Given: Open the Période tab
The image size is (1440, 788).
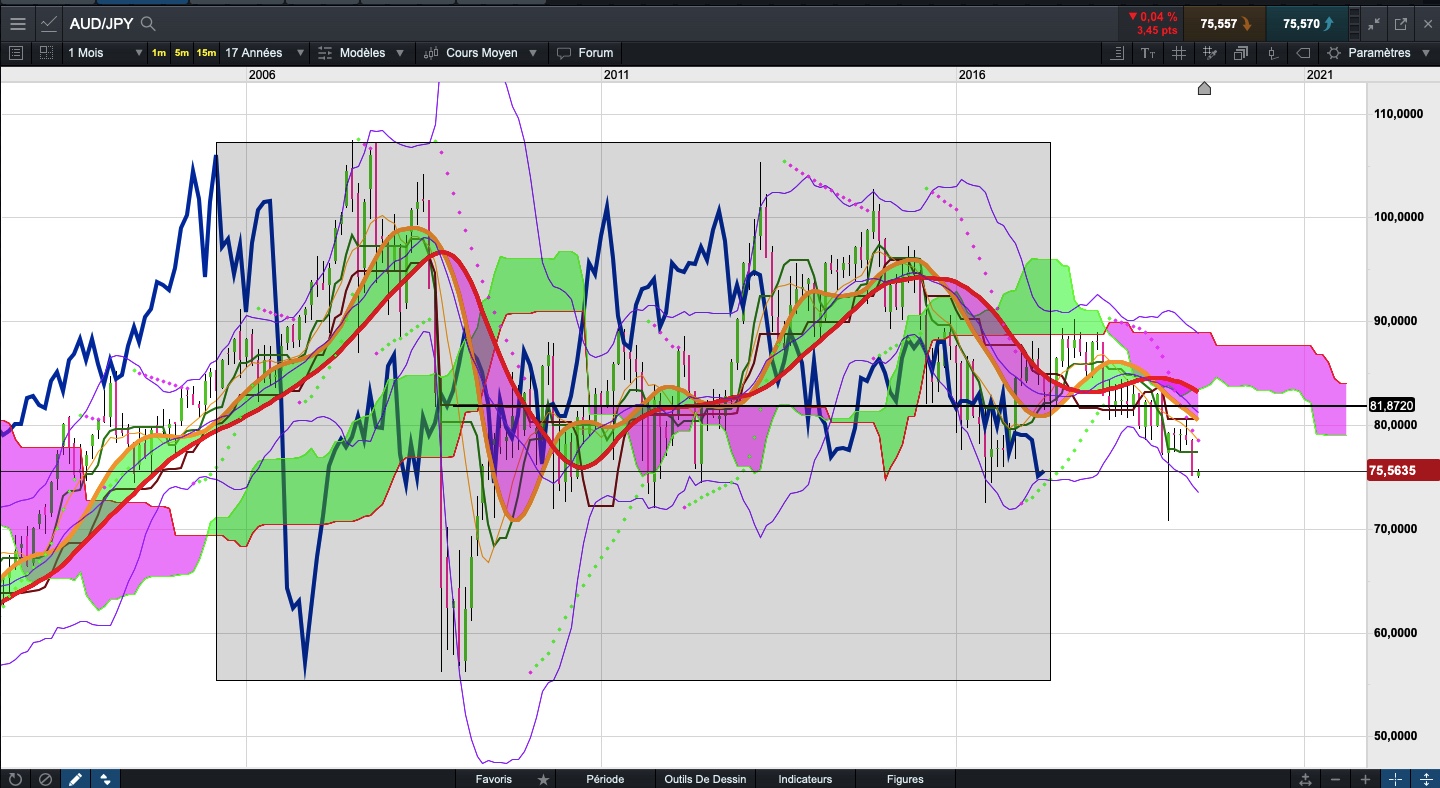Looking at the screenshot, I should (605, 779).
